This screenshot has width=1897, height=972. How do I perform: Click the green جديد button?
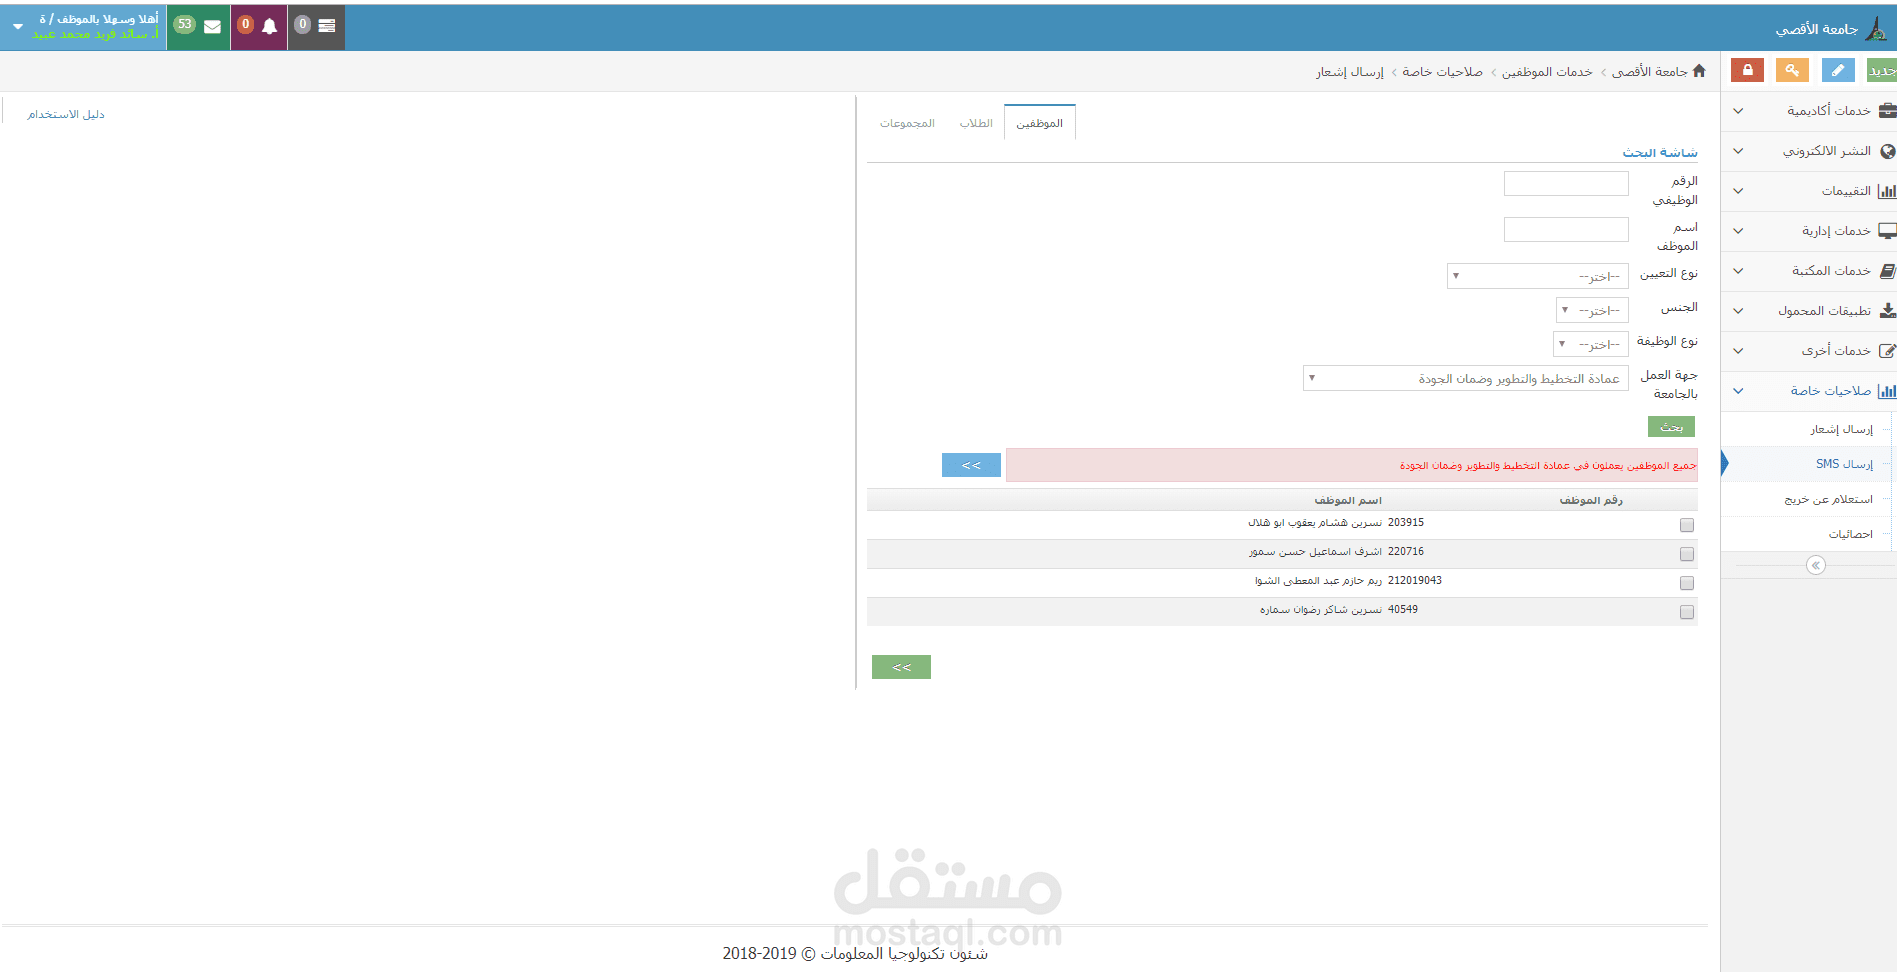coord(1881,70)
